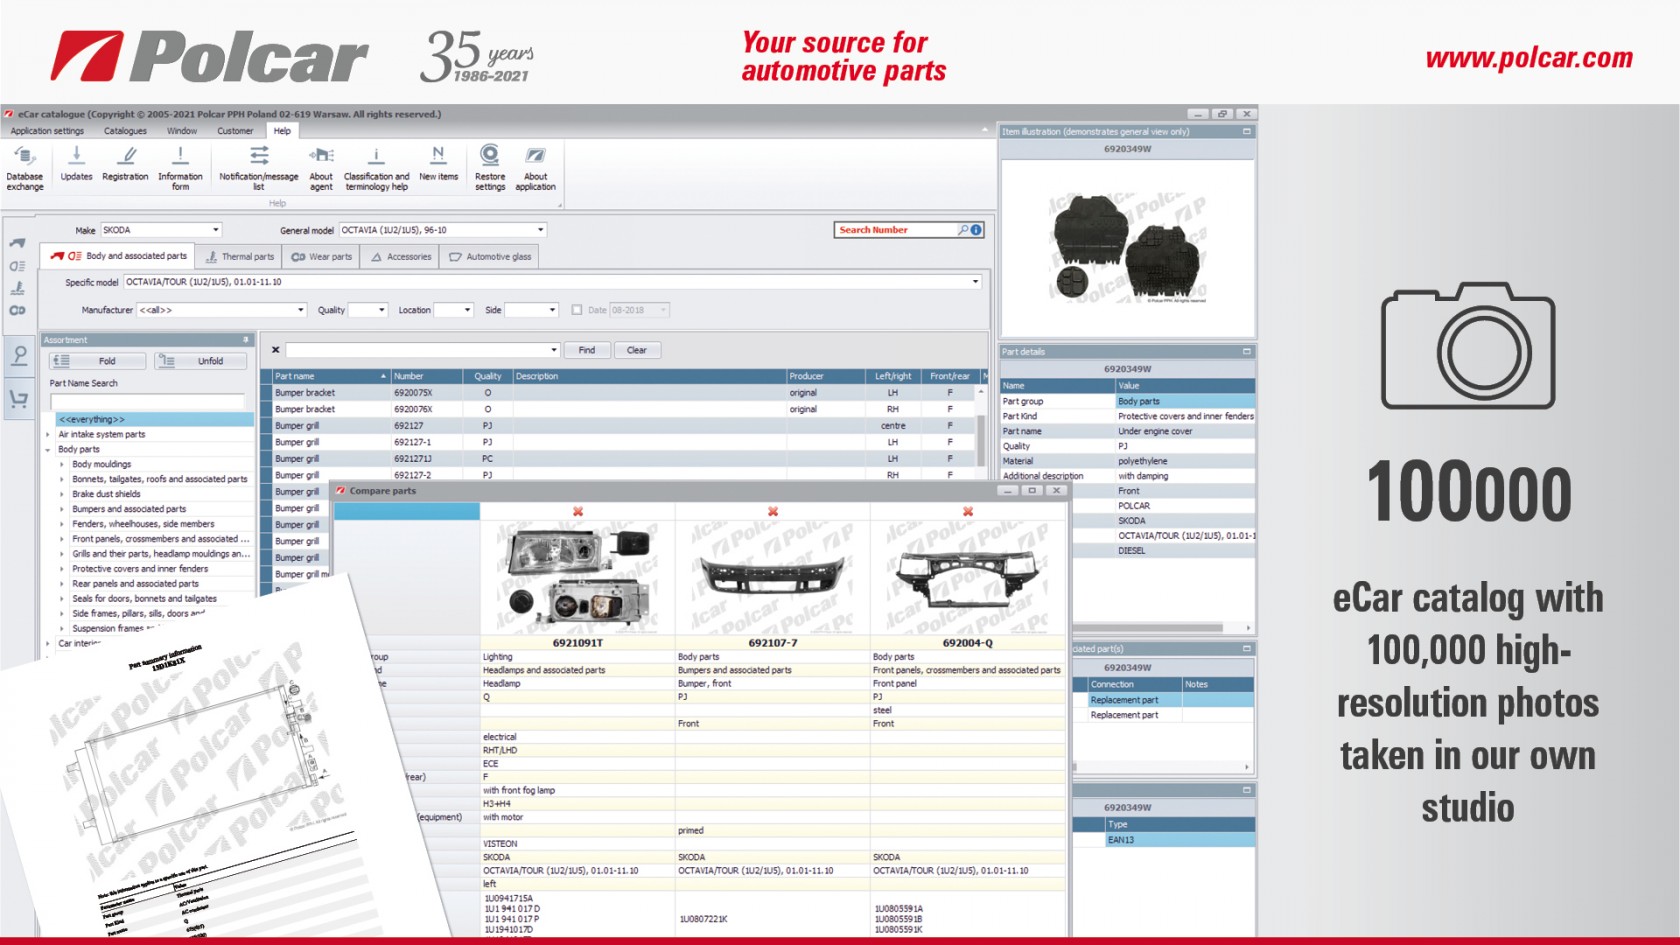Click the Clear button
The width and height of the screenshot is (1680, 945).
(637, 350)
